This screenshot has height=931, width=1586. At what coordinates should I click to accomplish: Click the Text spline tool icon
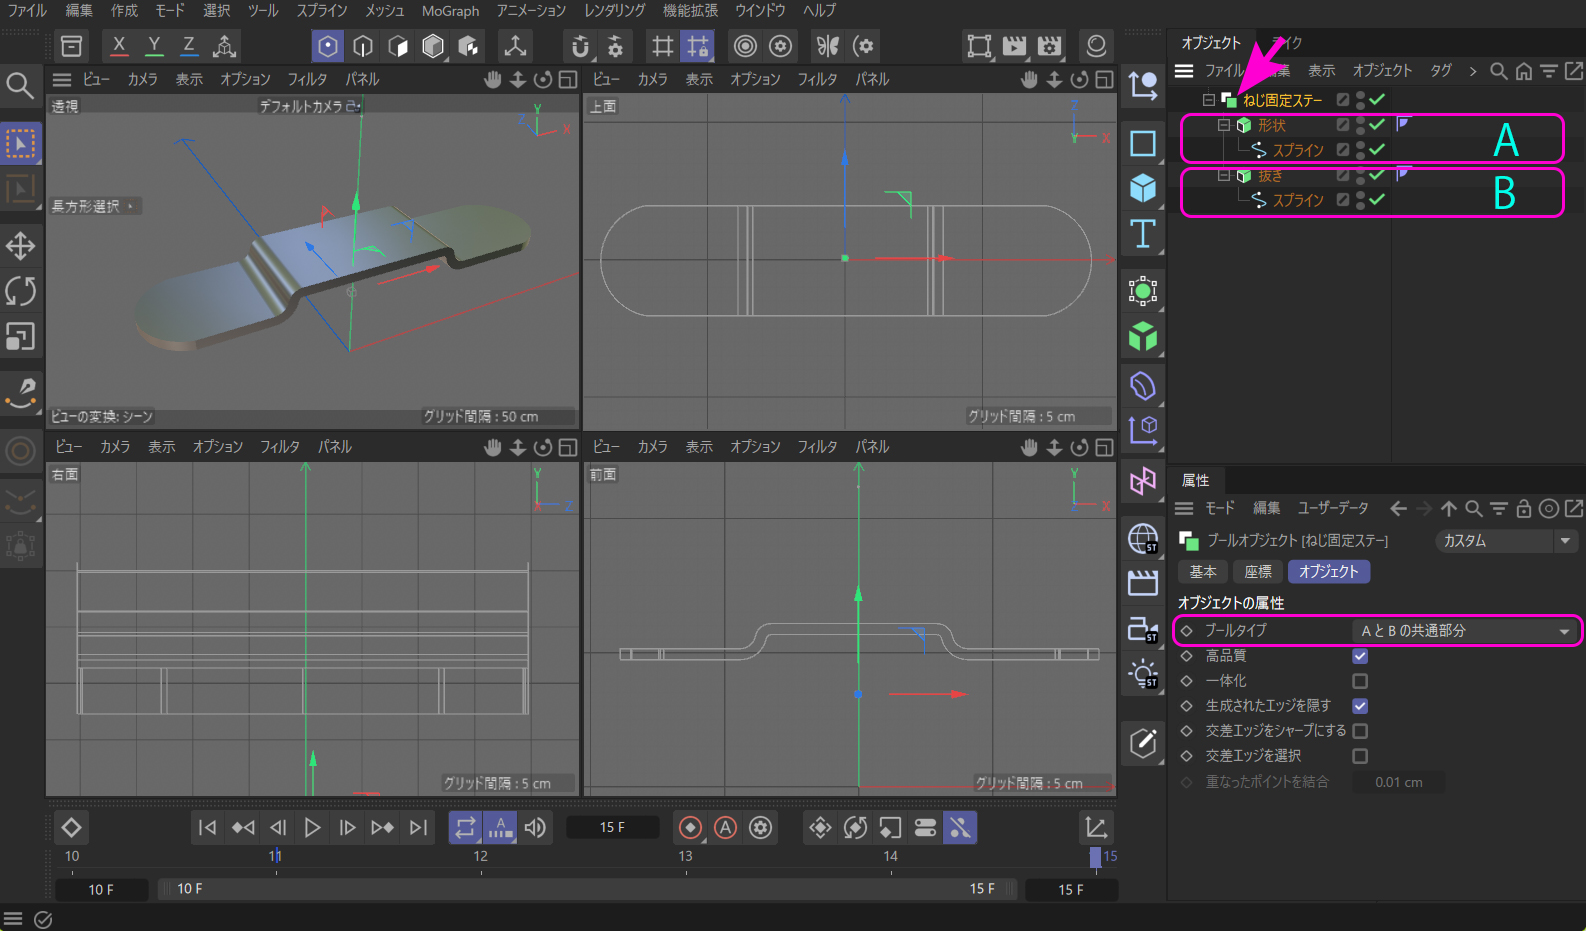1143,234
